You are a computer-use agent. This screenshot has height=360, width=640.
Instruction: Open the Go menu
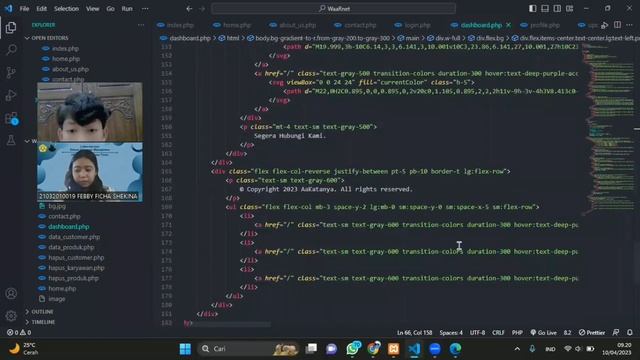coord(110,8)
